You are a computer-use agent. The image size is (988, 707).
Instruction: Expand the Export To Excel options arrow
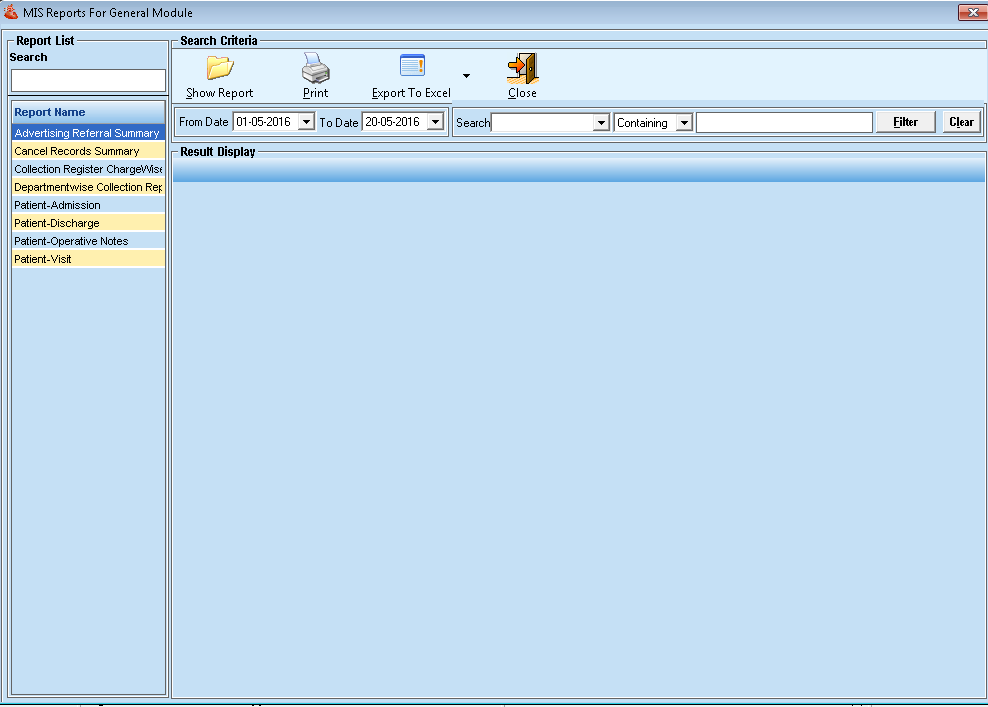click(x=465, y=74)
